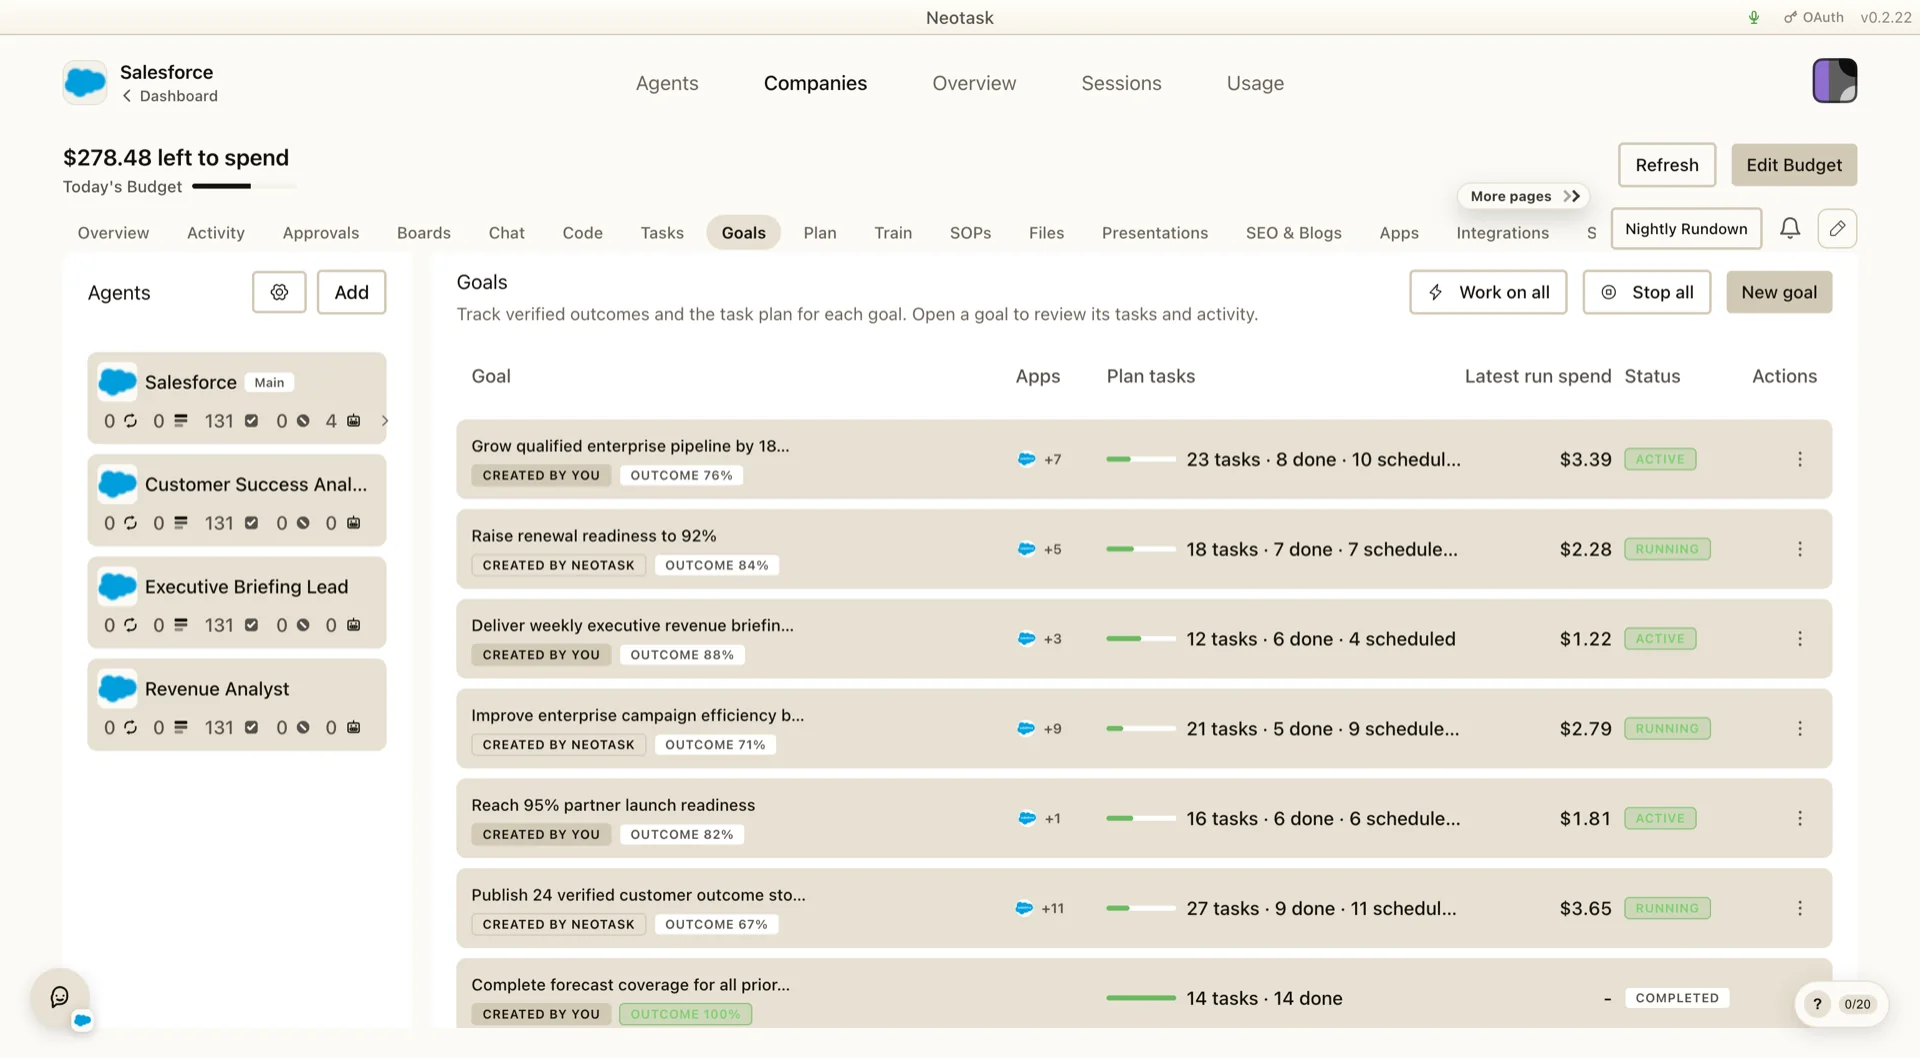The width and height of the screenshot is (1920, 1058).
Task: Select the Executive Briefing Lead agent card
Action: point(237,603)
